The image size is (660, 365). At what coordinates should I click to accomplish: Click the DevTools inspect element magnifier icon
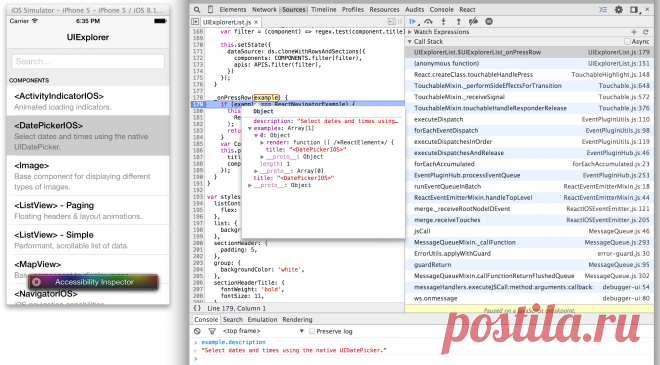197,9
